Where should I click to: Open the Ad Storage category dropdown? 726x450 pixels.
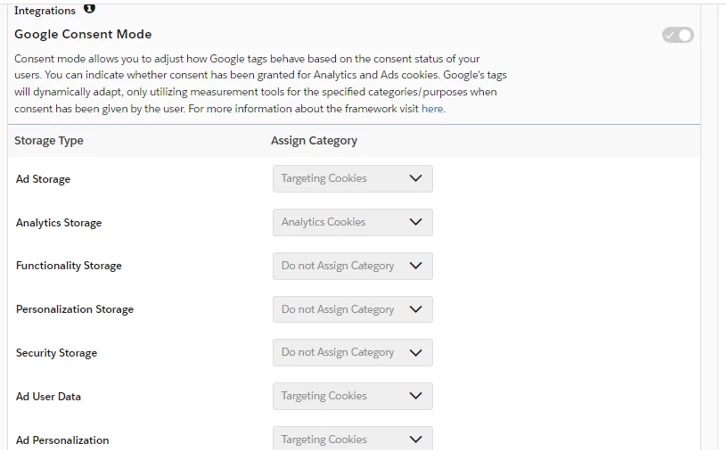pos(352,179)
